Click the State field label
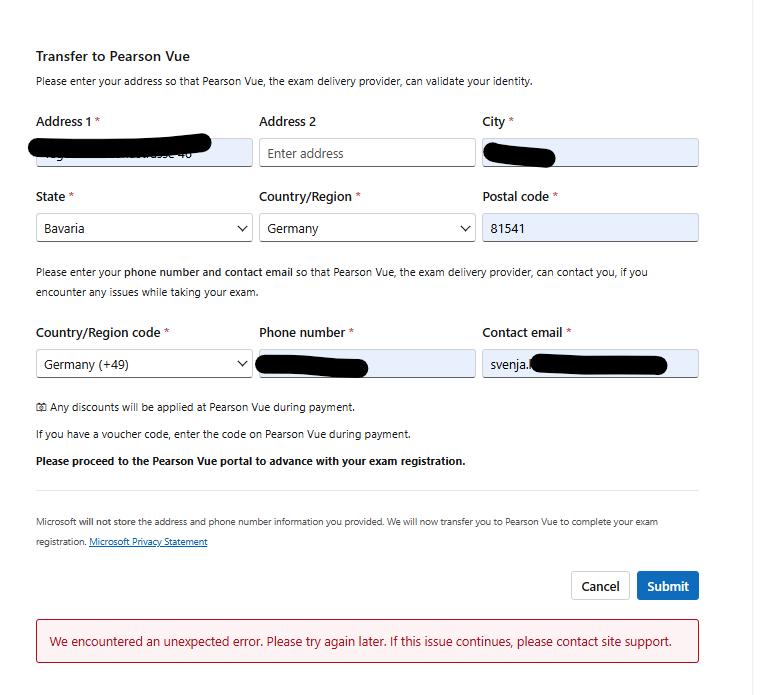 (x=51, y=197)
